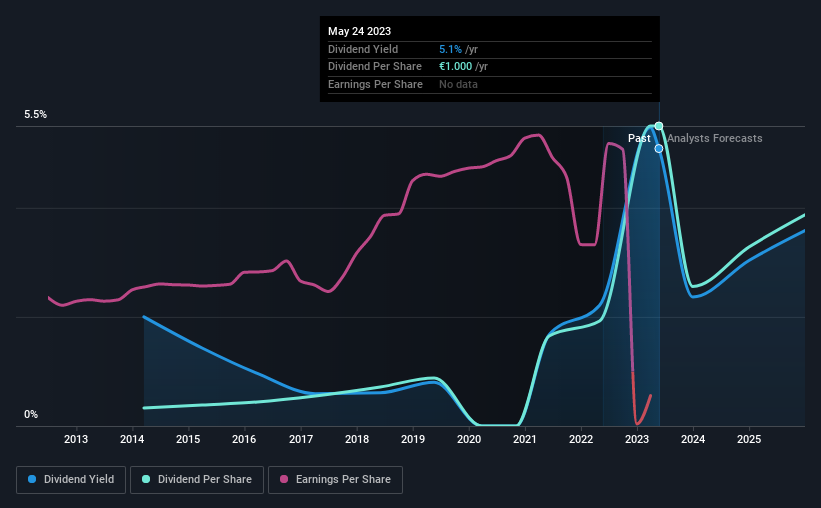The width and height of the screenshot is (821, 508).
Task: Click the Analysts Forecasts label
Action: pos(715,138)
